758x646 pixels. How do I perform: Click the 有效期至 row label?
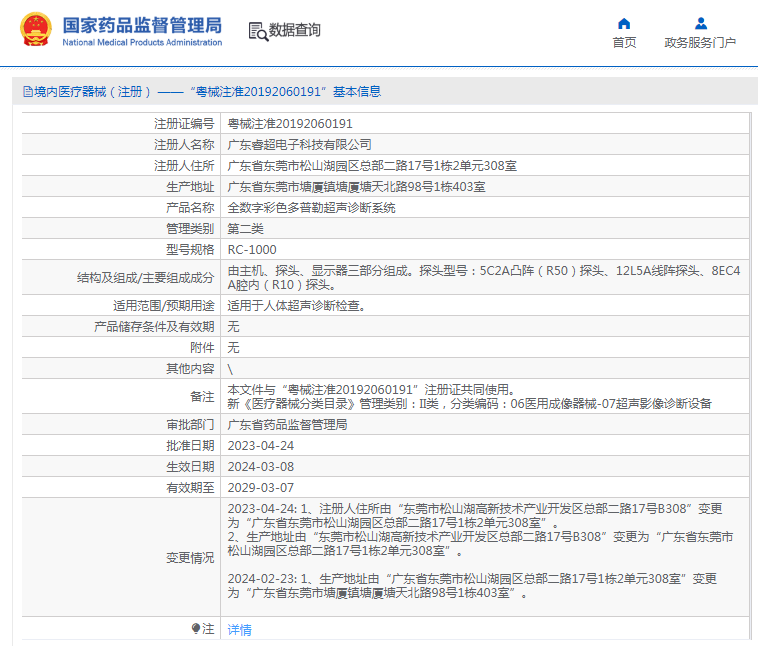190,488
